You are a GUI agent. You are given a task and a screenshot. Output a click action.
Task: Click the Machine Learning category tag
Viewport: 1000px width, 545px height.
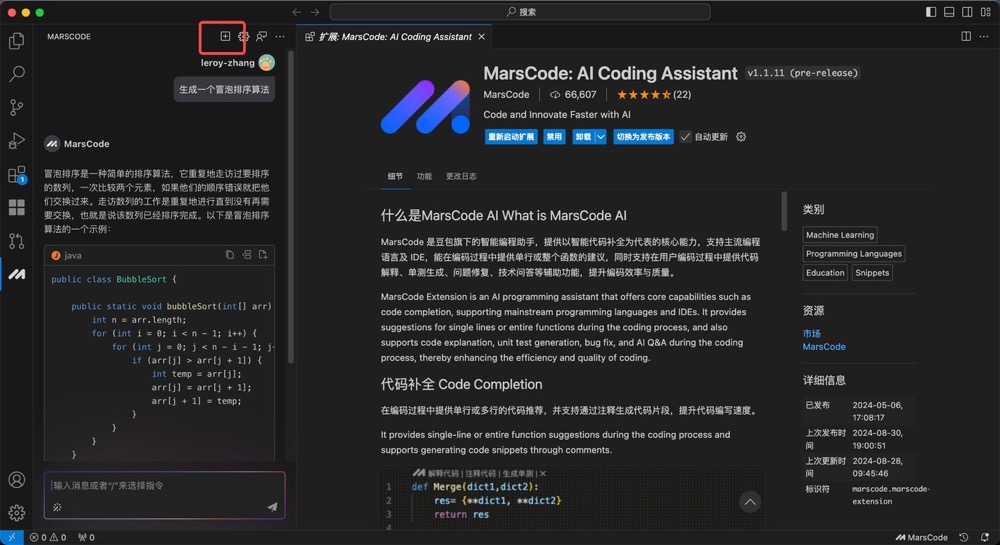coord(839,235)
